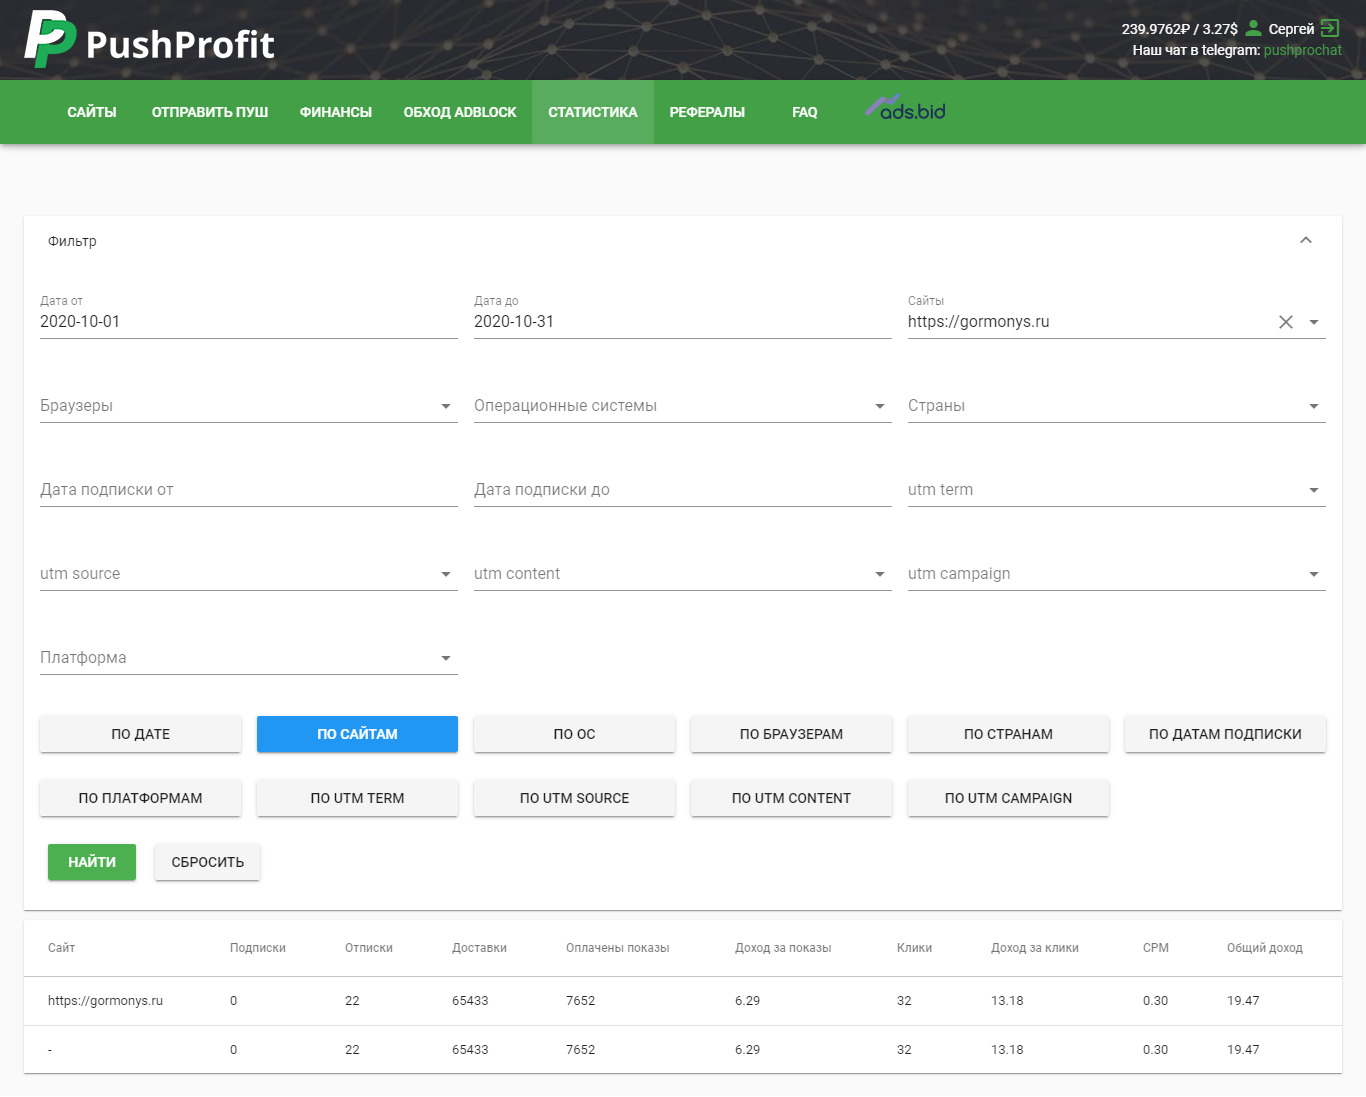Expand the Операционные системы dropdown
The image size is (1366, 1097).
tap(682, 406)
